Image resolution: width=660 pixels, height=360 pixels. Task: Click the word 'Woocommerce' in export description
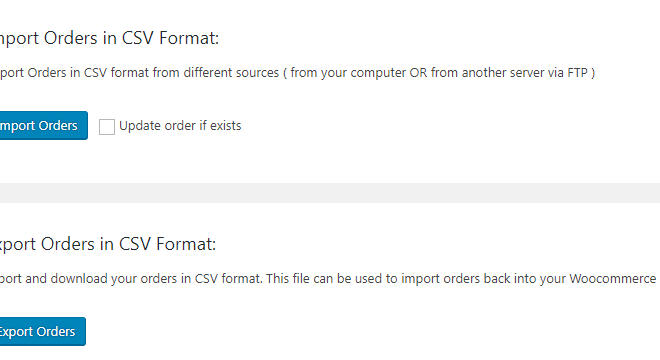coord(612,279)
